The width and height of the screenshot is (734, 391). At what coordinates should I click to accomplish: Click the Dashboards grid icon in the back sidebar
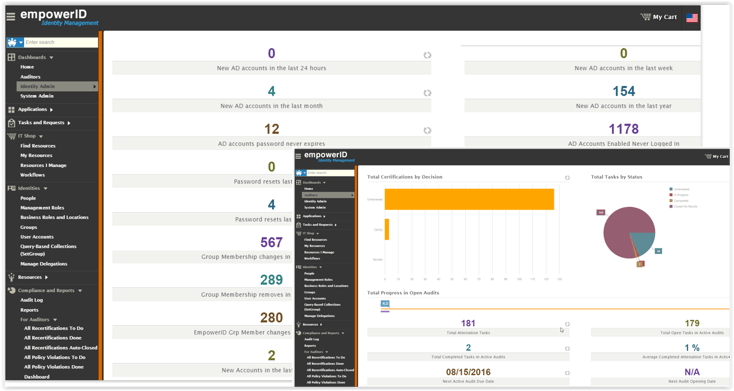click(11, 57)
